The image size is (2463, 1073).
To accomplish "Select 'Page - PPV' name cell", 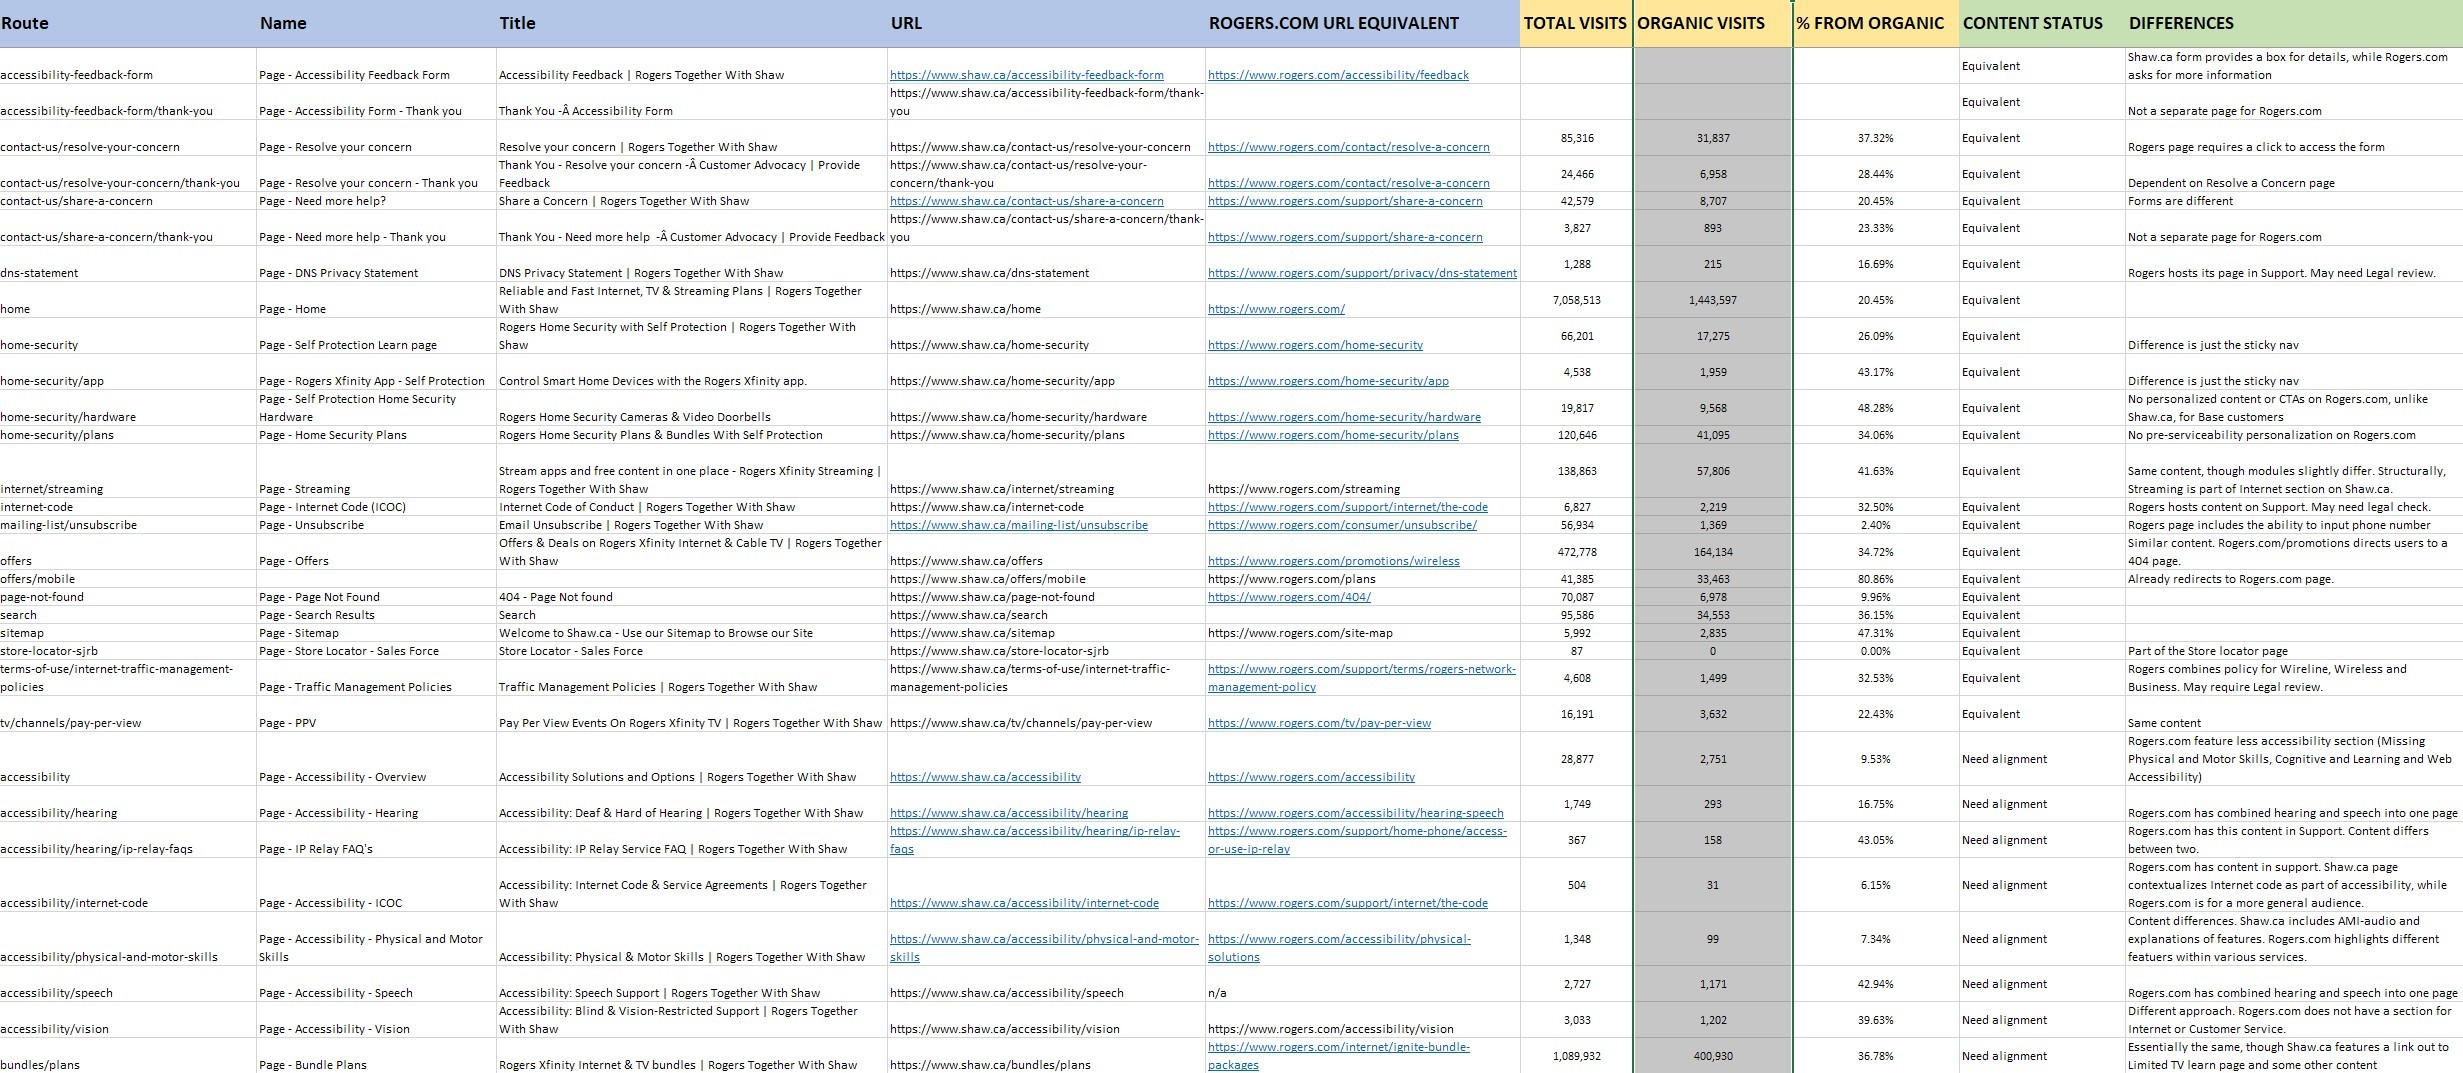I will click(376, 714).
